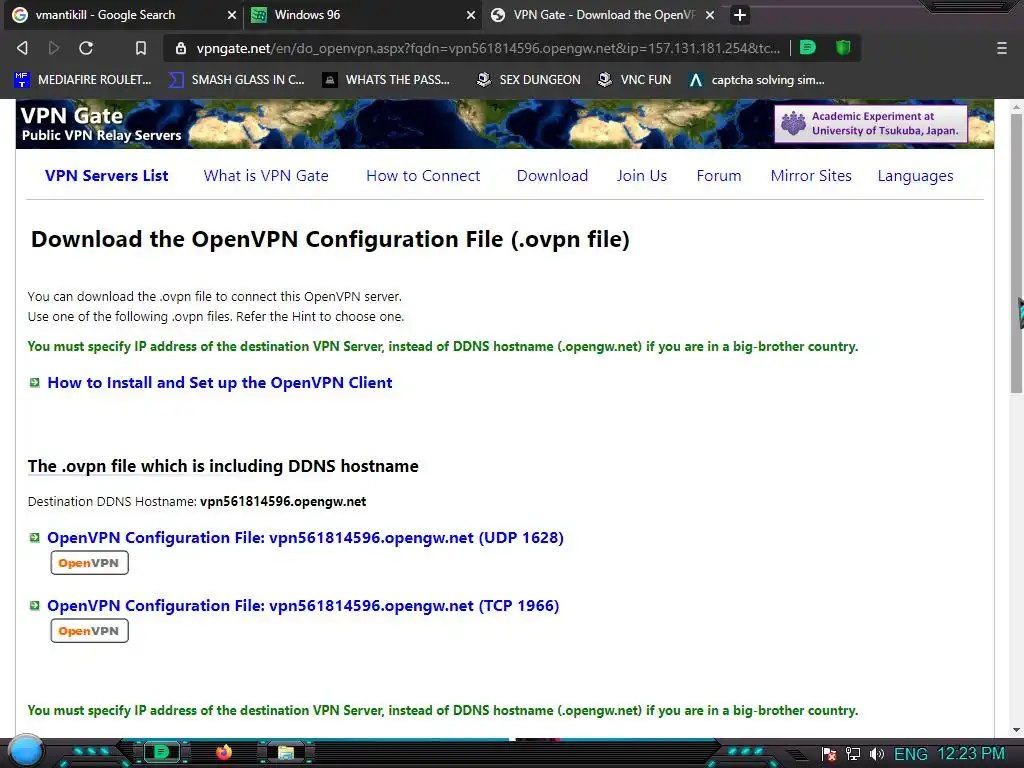Open the Start orb on taskbar
Viewport: 1024px width, 768px height.
(x=25, y=751)
